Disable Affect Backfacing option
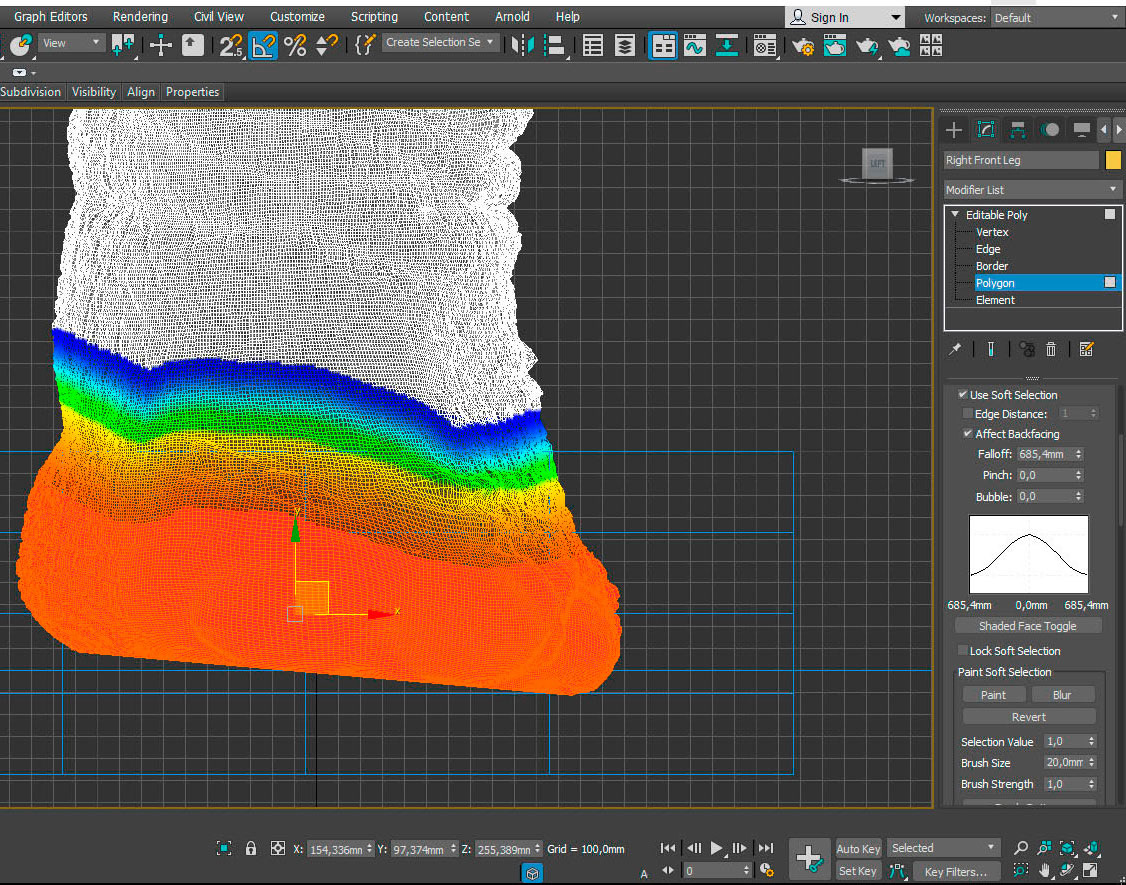 tap(967, 434)
